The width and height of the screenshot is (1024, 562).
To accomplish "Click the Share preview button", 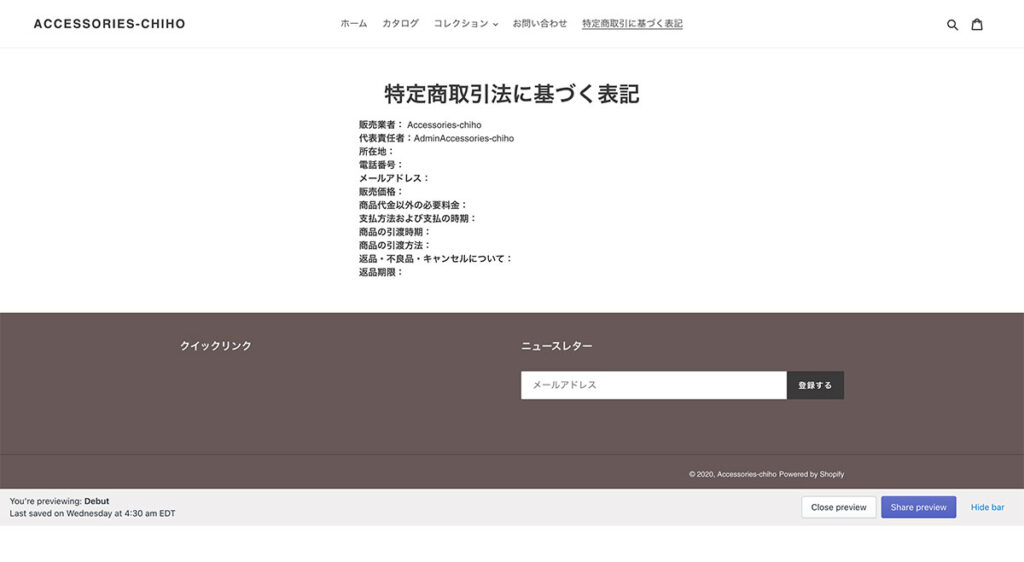I will pos(918,507).
